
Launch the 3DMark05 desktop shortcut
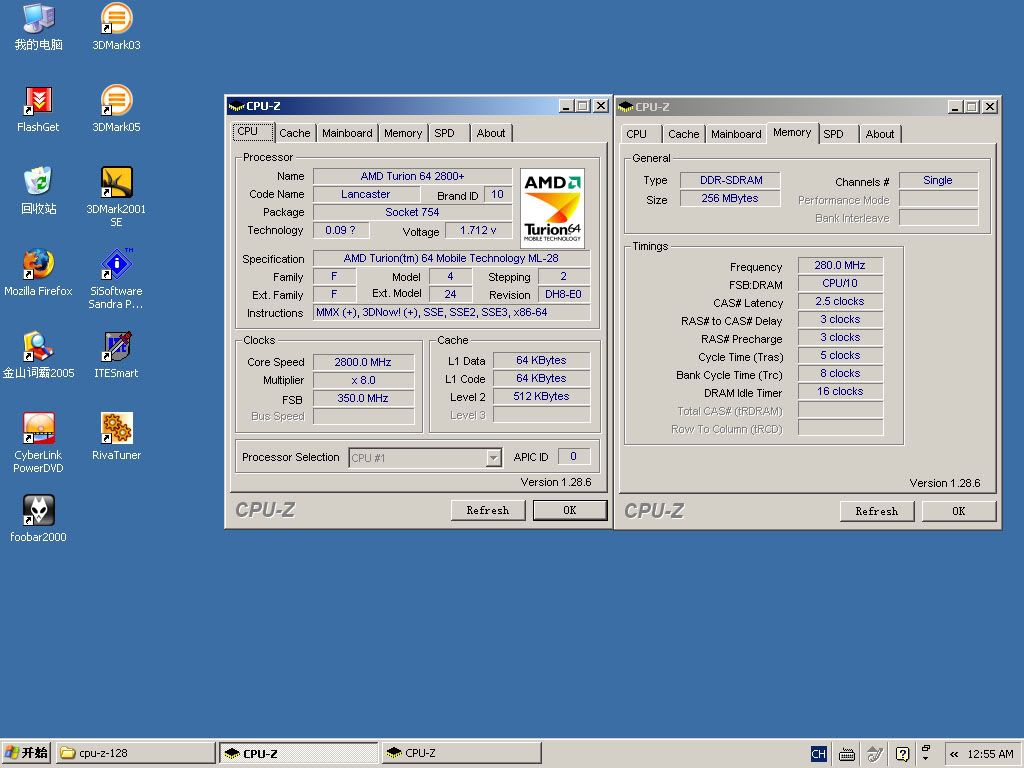click(x=116, y=109)
